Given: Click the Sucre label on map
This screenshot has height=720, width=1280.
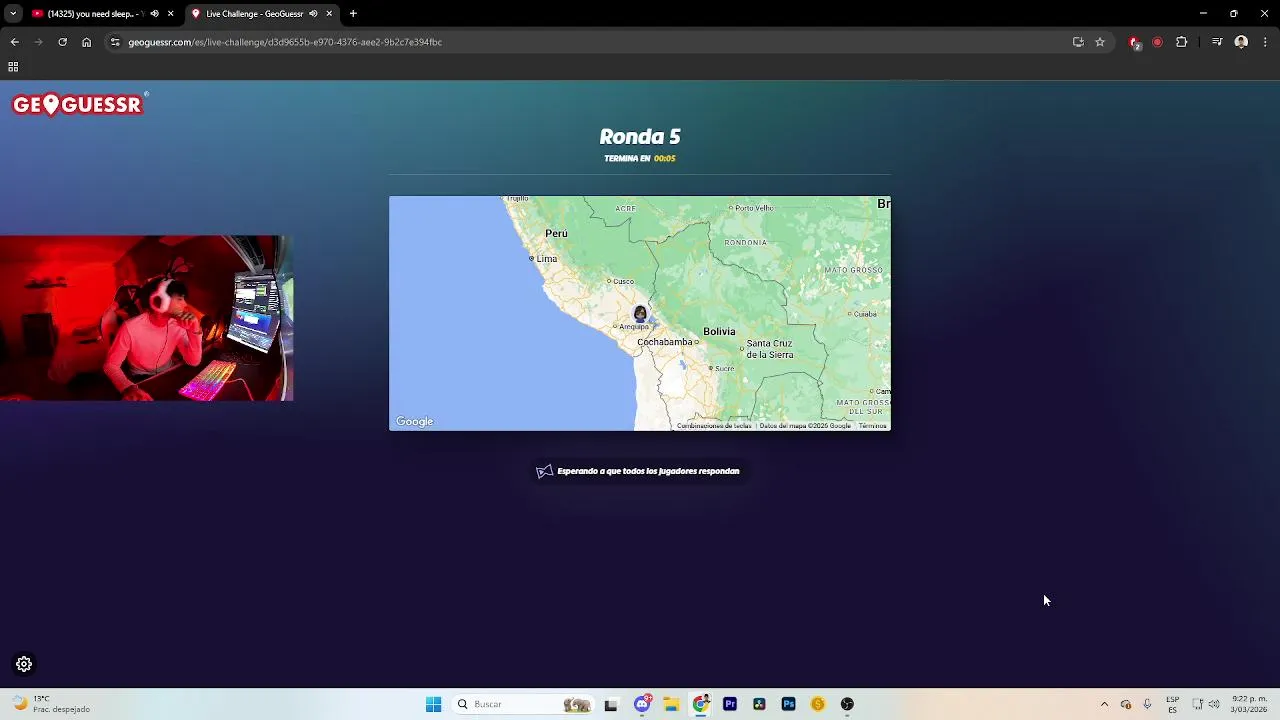Looking at the screenshot, I should tap(724, 368).
